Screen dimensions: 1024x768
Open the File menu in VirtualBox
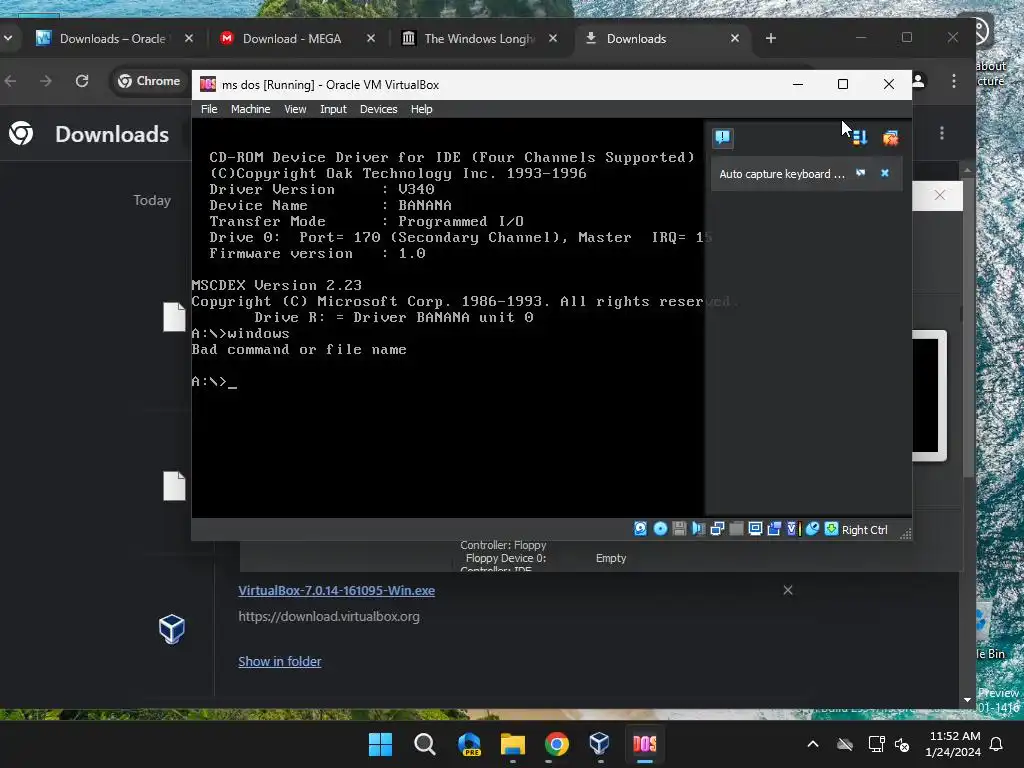[x=209, y=109]
